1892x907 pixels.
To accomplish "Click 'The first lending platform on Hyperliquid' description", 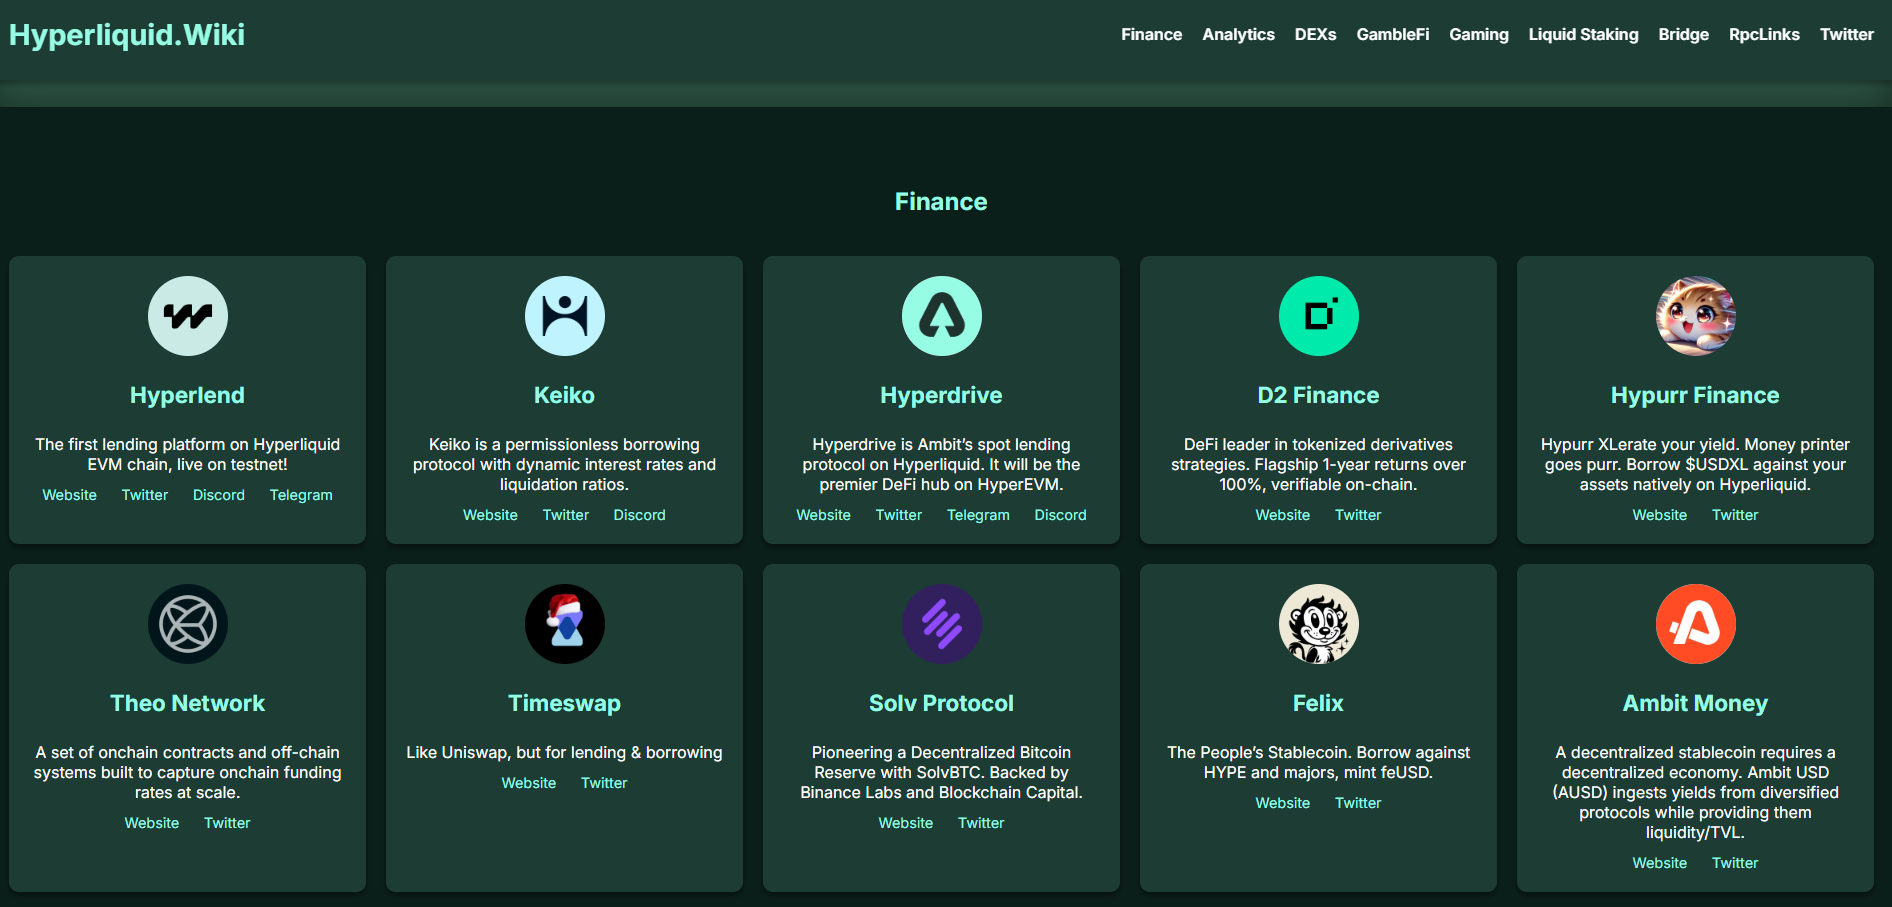I will pyautogui.click(x=187, y=454).
